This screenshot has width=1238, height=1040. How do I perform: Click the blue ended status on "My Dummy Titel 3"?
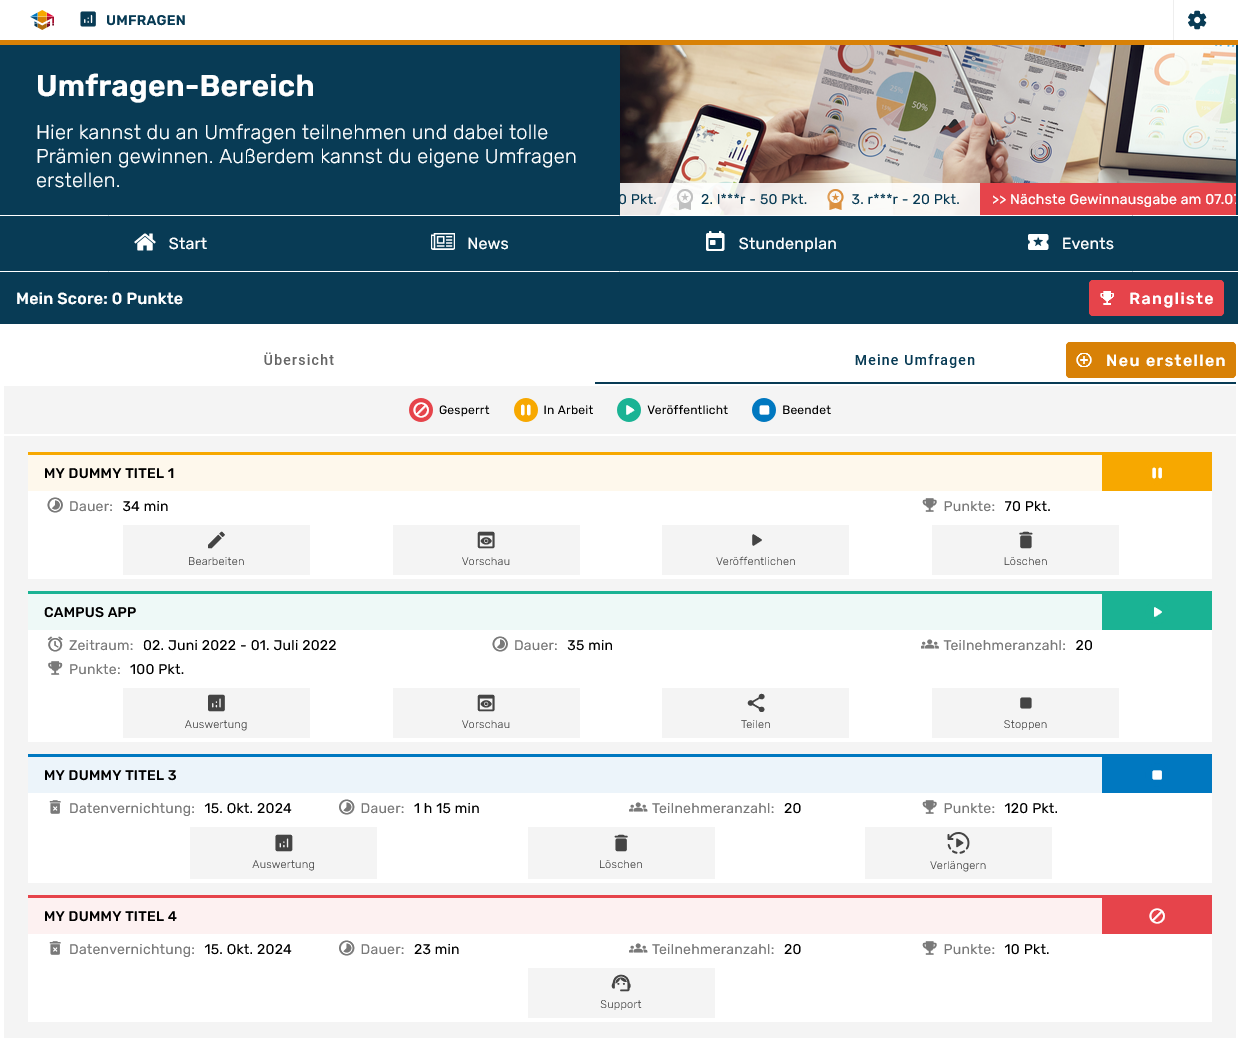[x=1157, y=773]
